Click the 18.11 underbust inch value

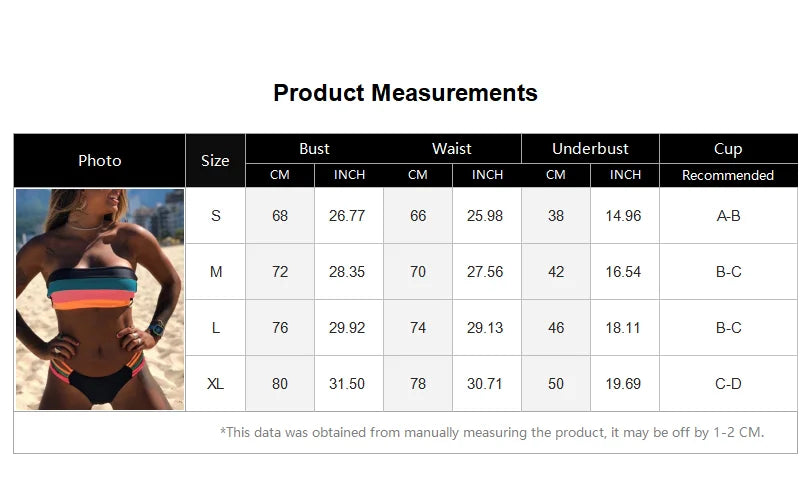click(624, 327)
